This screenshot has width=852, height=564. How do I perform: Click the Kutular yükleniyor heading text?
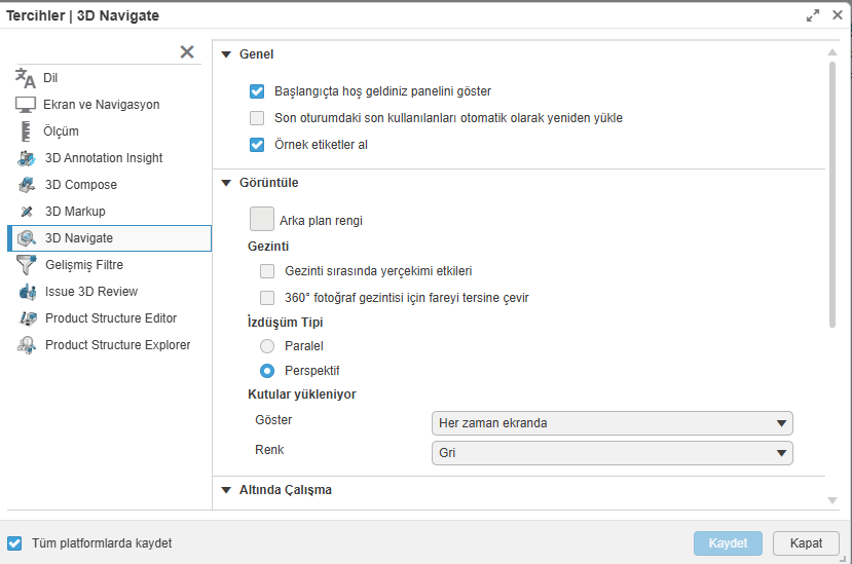point(302,394)
